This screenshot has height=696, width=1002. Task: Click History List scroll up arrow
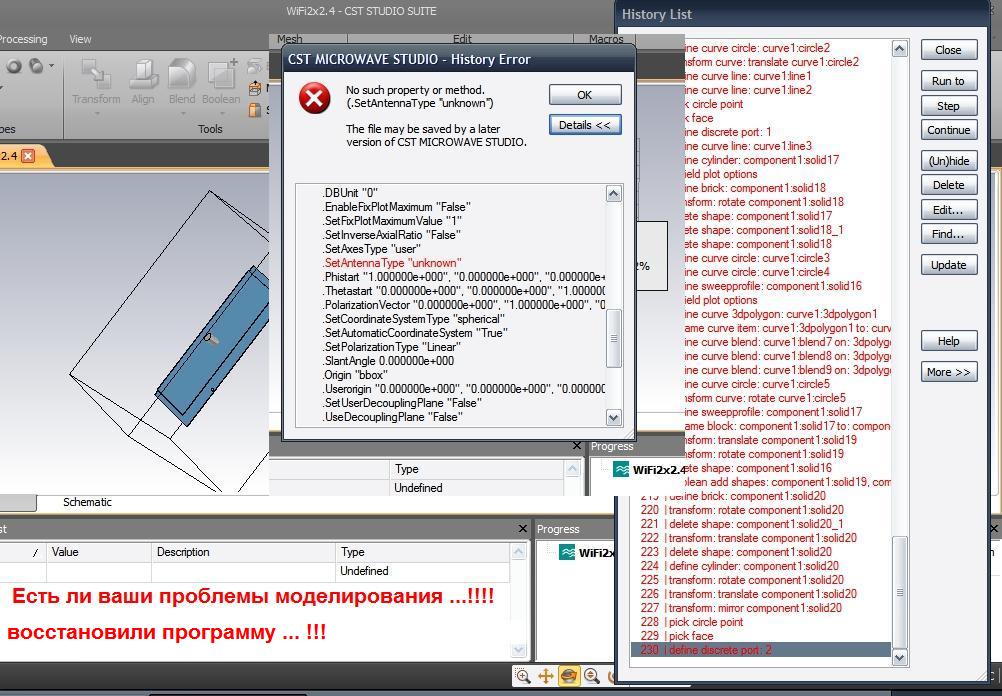tap(900, 49)
